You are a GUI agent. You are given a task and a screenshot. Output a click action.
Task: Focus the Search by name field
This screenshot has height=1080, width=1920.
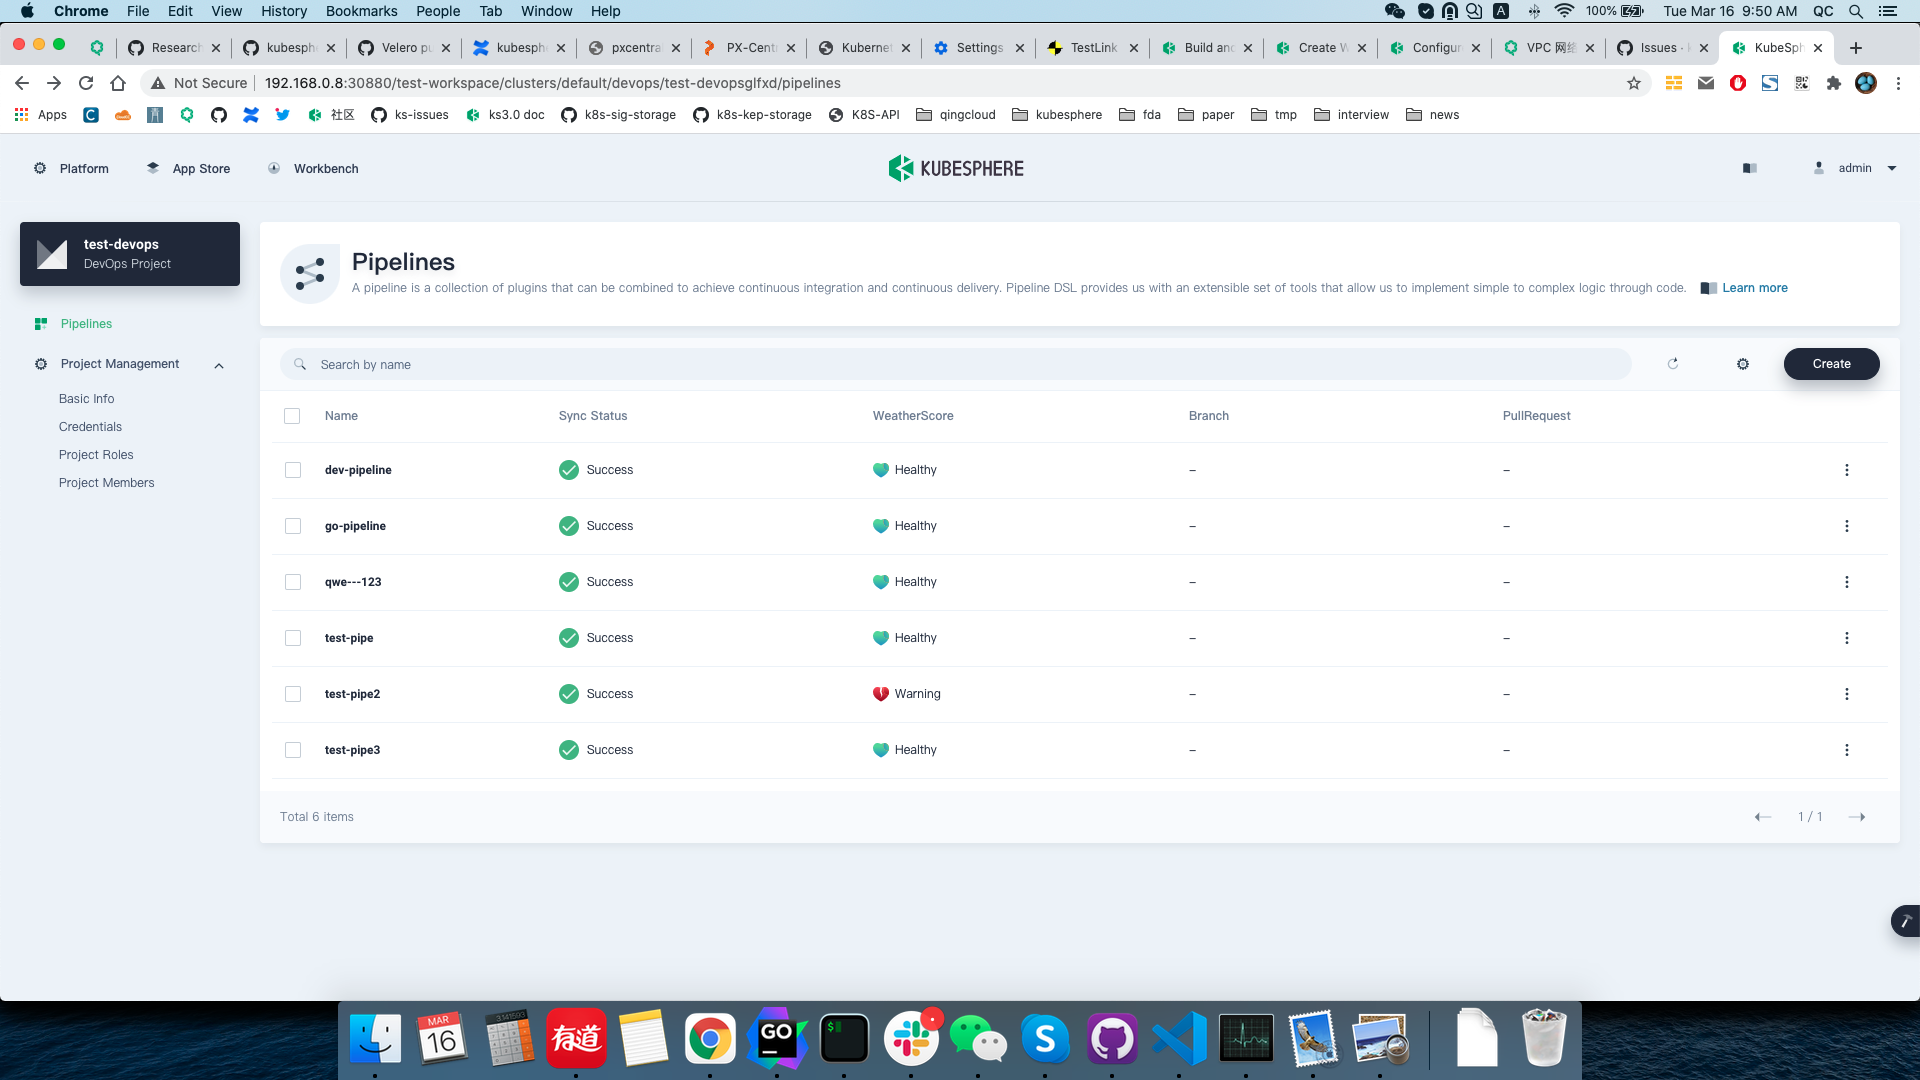tap(955, 364)
